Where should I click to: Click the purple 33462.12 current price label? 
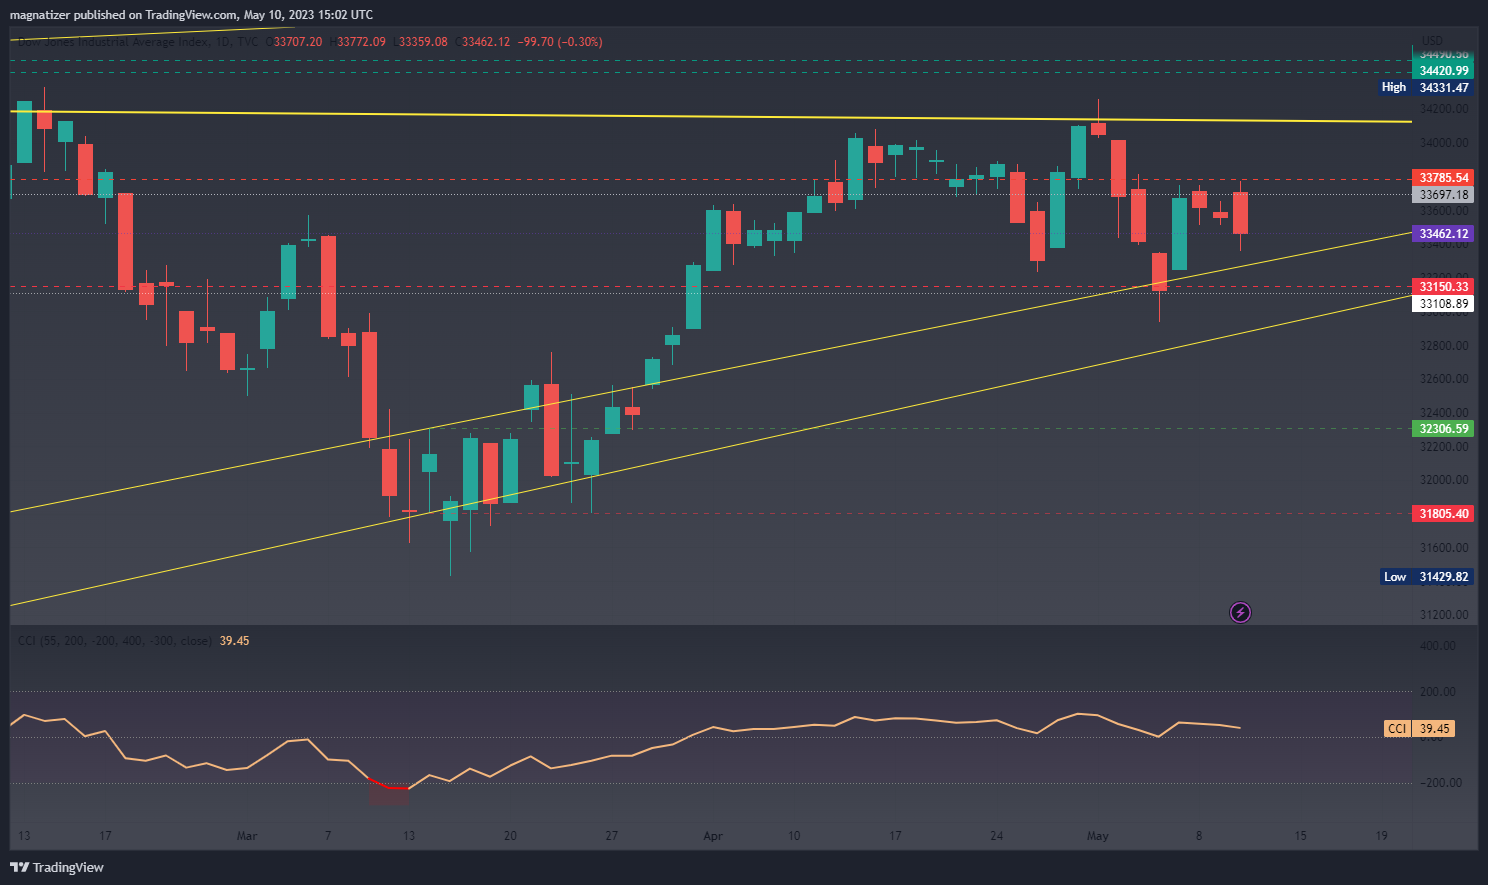click(1443, 234)
